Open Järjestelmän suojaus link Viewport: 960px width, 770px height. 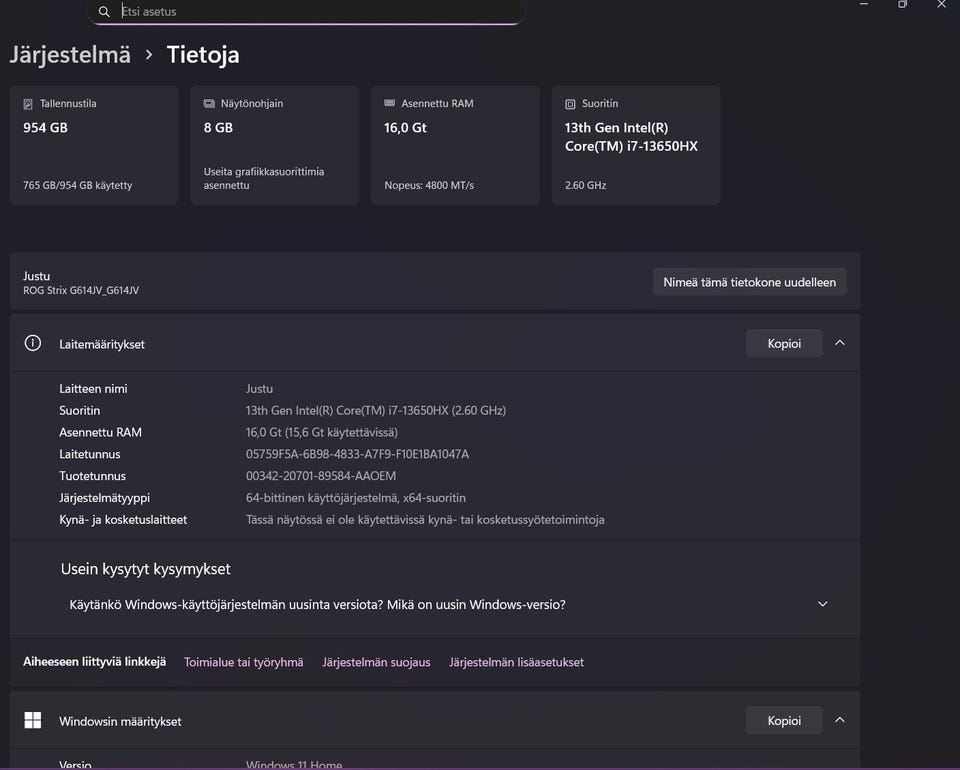point(376,662)
